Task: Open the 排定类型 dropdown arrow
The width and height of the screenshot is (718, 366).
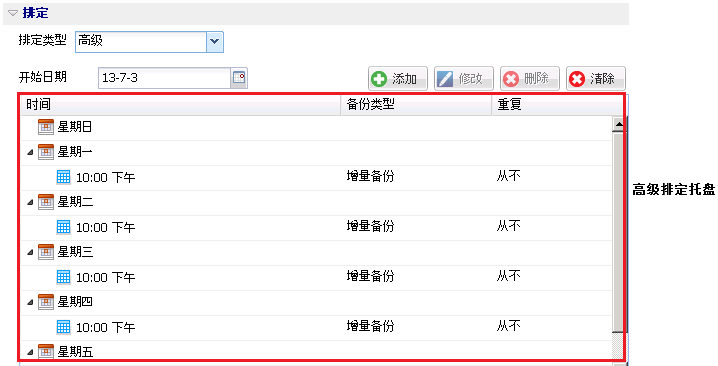Action: 215,42
